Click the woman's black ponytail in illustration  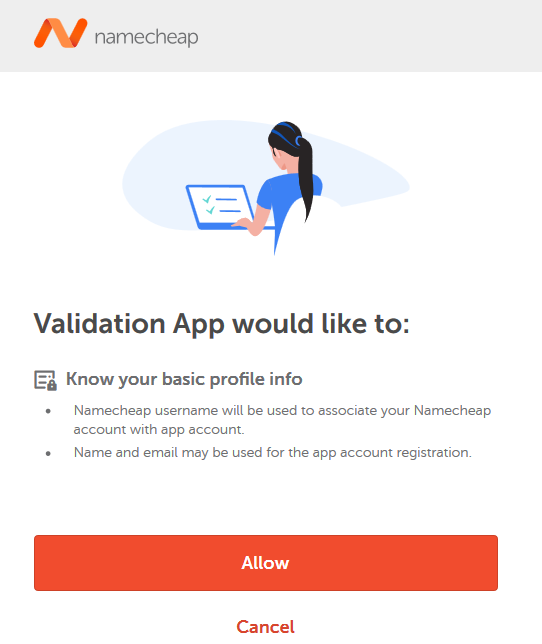tap(305, 177)
